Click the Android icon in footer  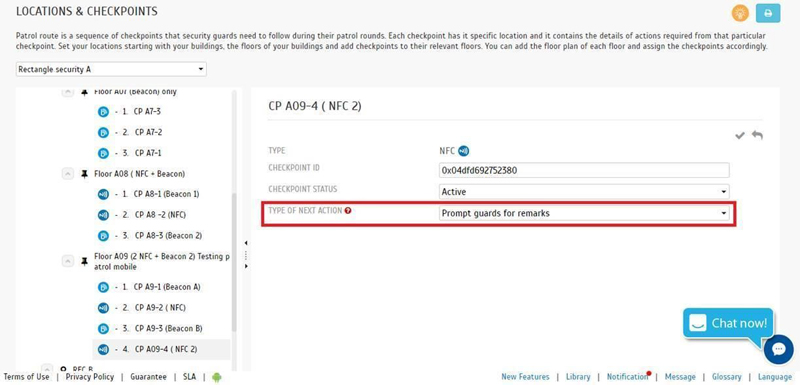point(217,377)
